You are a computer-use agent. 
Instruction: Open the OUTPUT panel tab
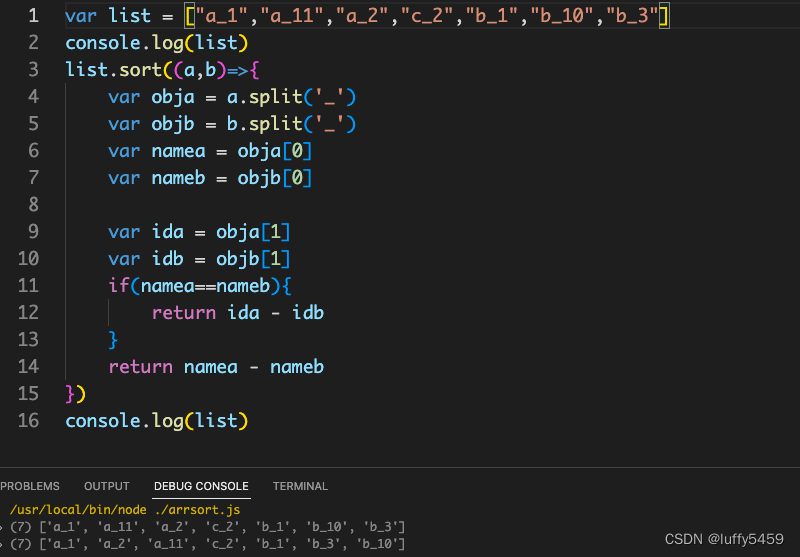pos(107,486)
